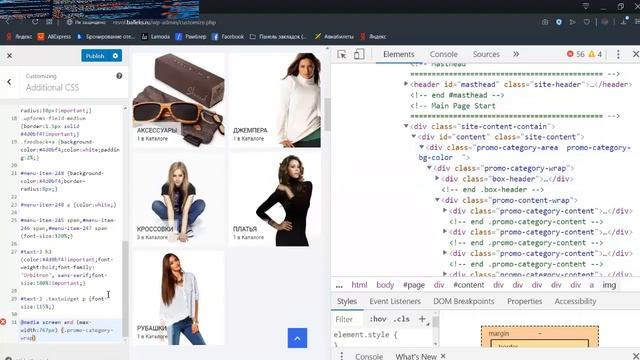Click the site preview scrollbar
640x360 pixels.
(327, 114)
